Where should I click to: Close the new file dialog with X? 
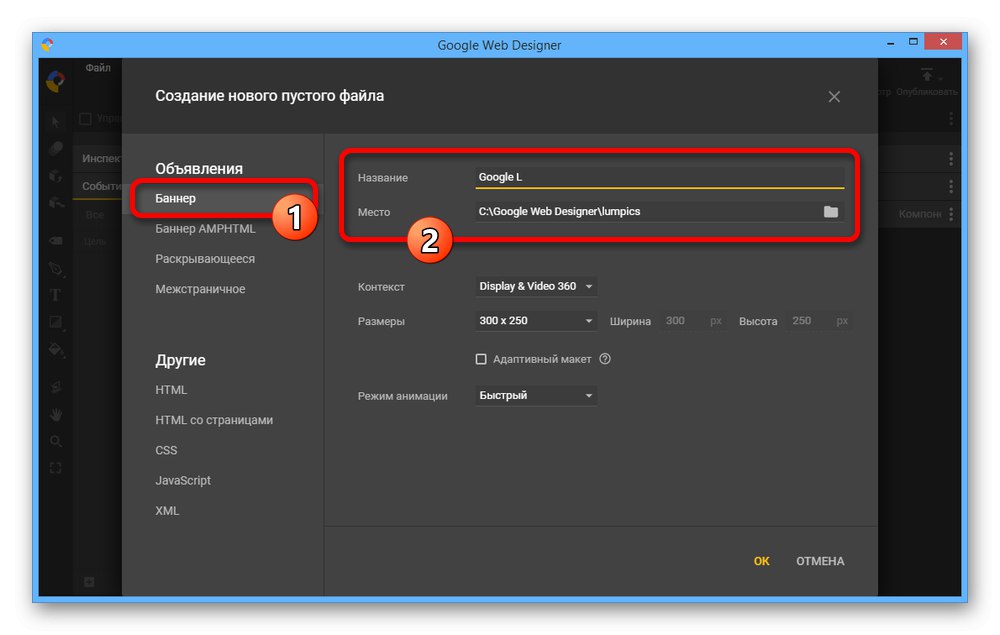[834, 97]
